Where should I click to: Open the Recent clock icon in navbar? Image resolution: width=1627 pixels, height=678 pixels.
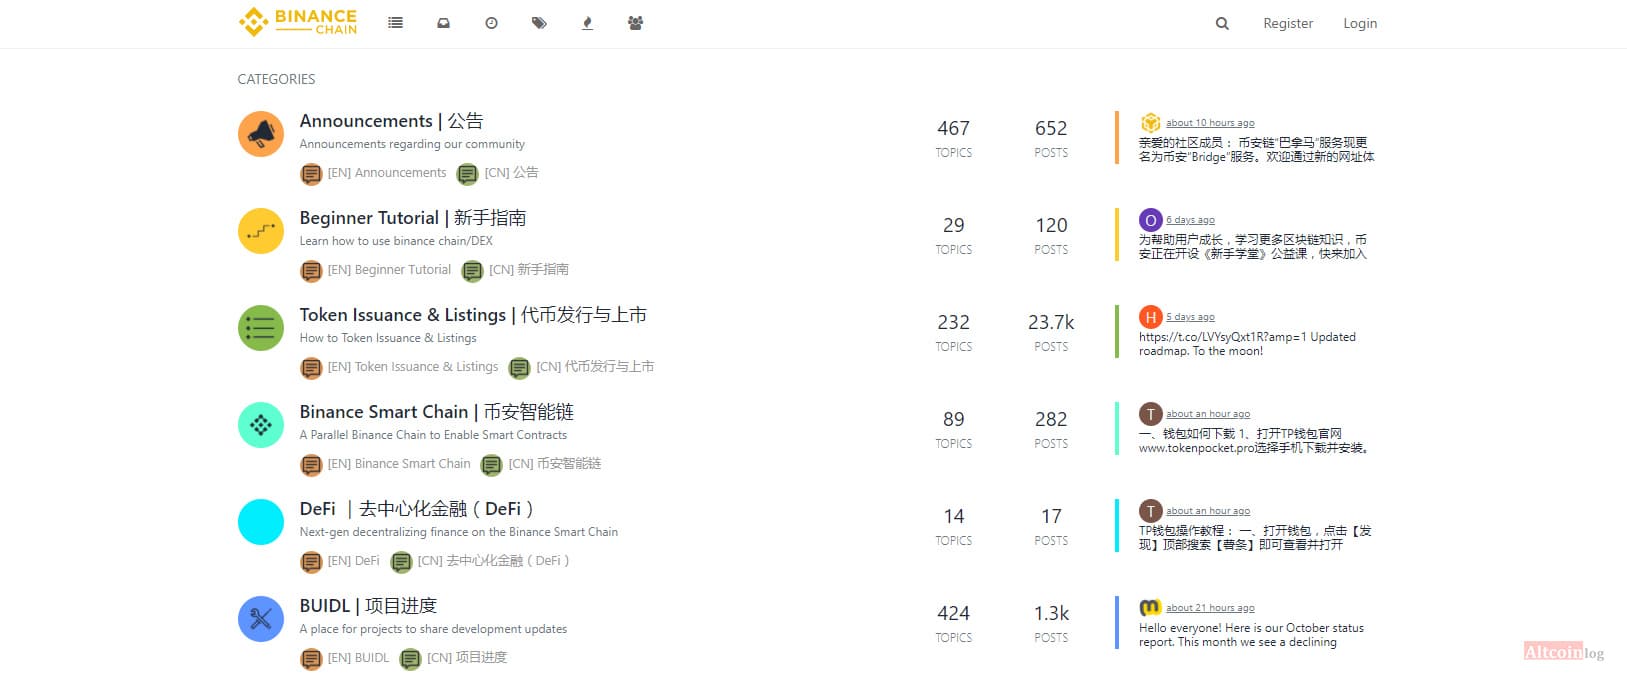491,22
